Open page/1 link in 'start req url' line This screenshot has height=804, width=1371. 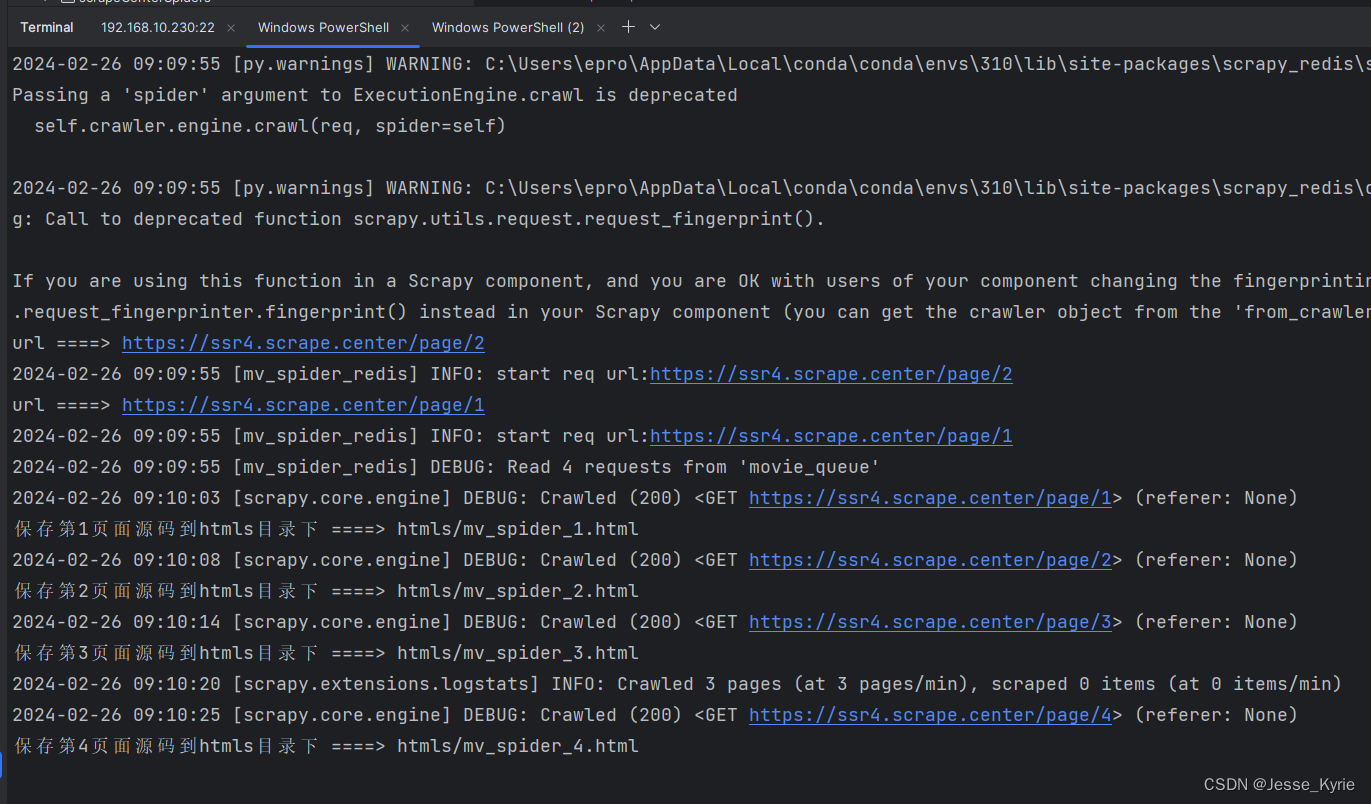click(x=831, y=436)
